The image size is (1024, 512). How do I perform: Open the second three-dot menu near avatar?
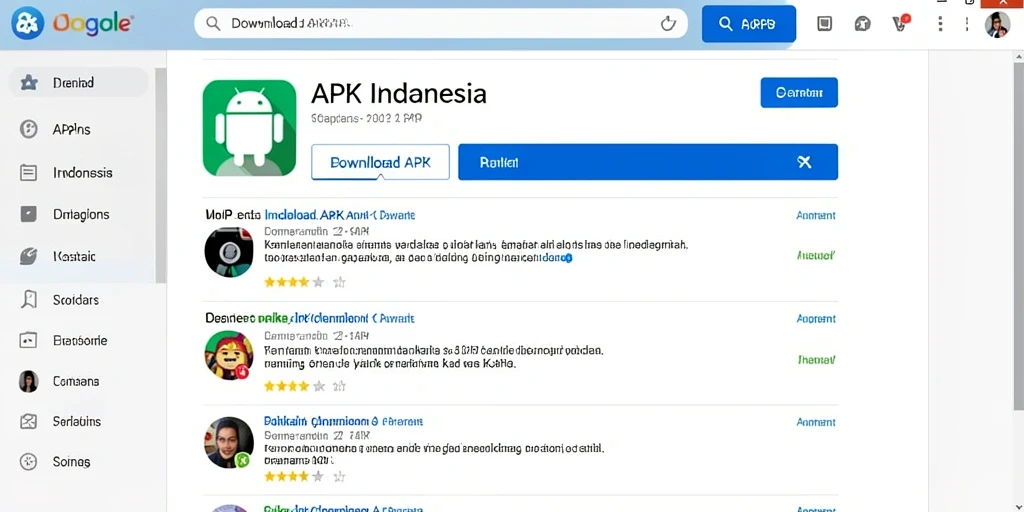coord(967,24)
